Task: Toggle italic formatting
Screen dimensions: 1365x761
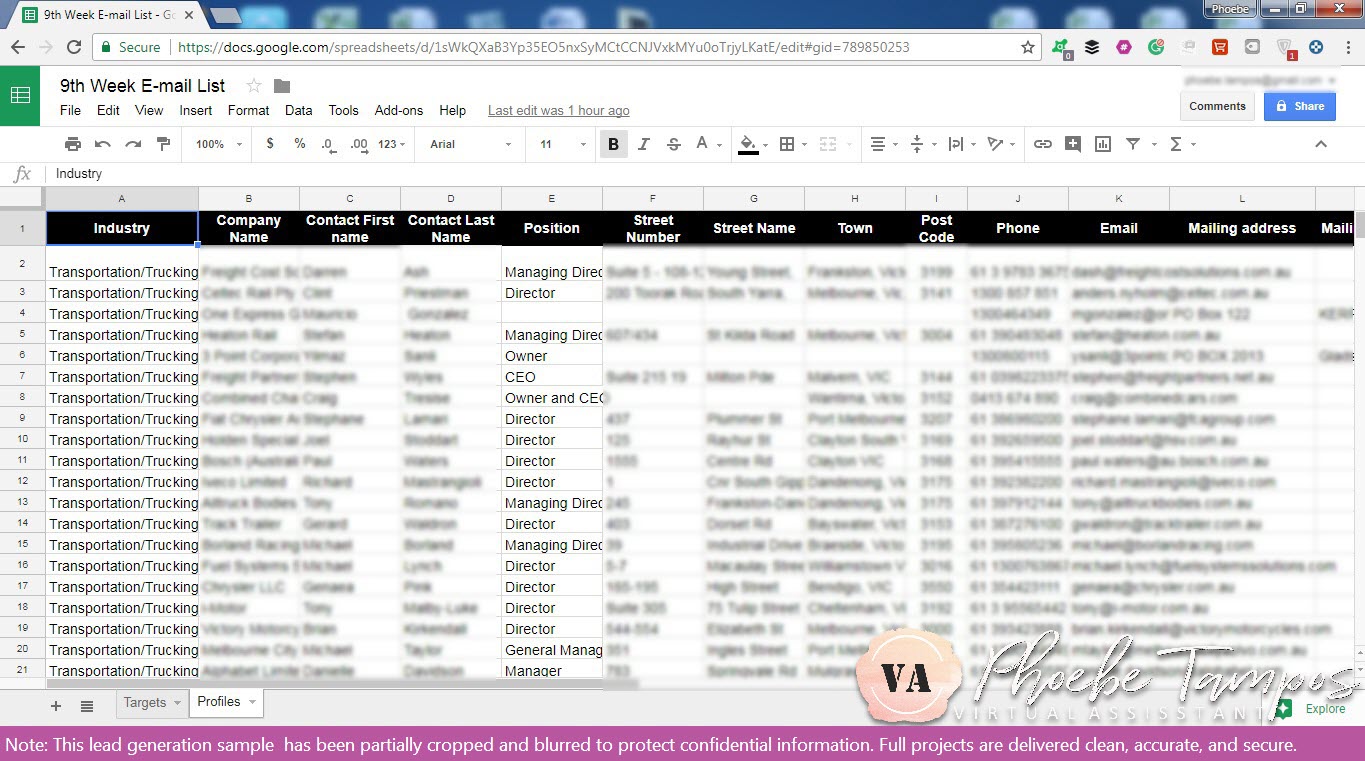Action: coord(642,144)
